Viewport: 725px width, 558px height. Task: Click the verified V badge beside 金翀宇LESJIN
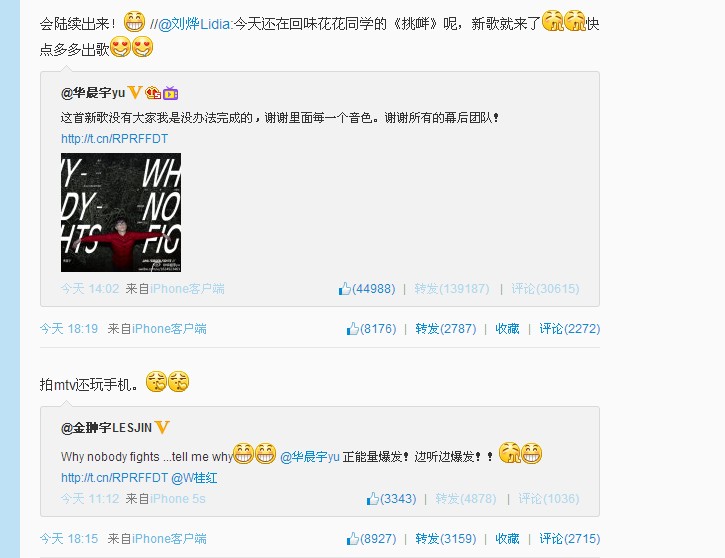(x=162, y=427)
